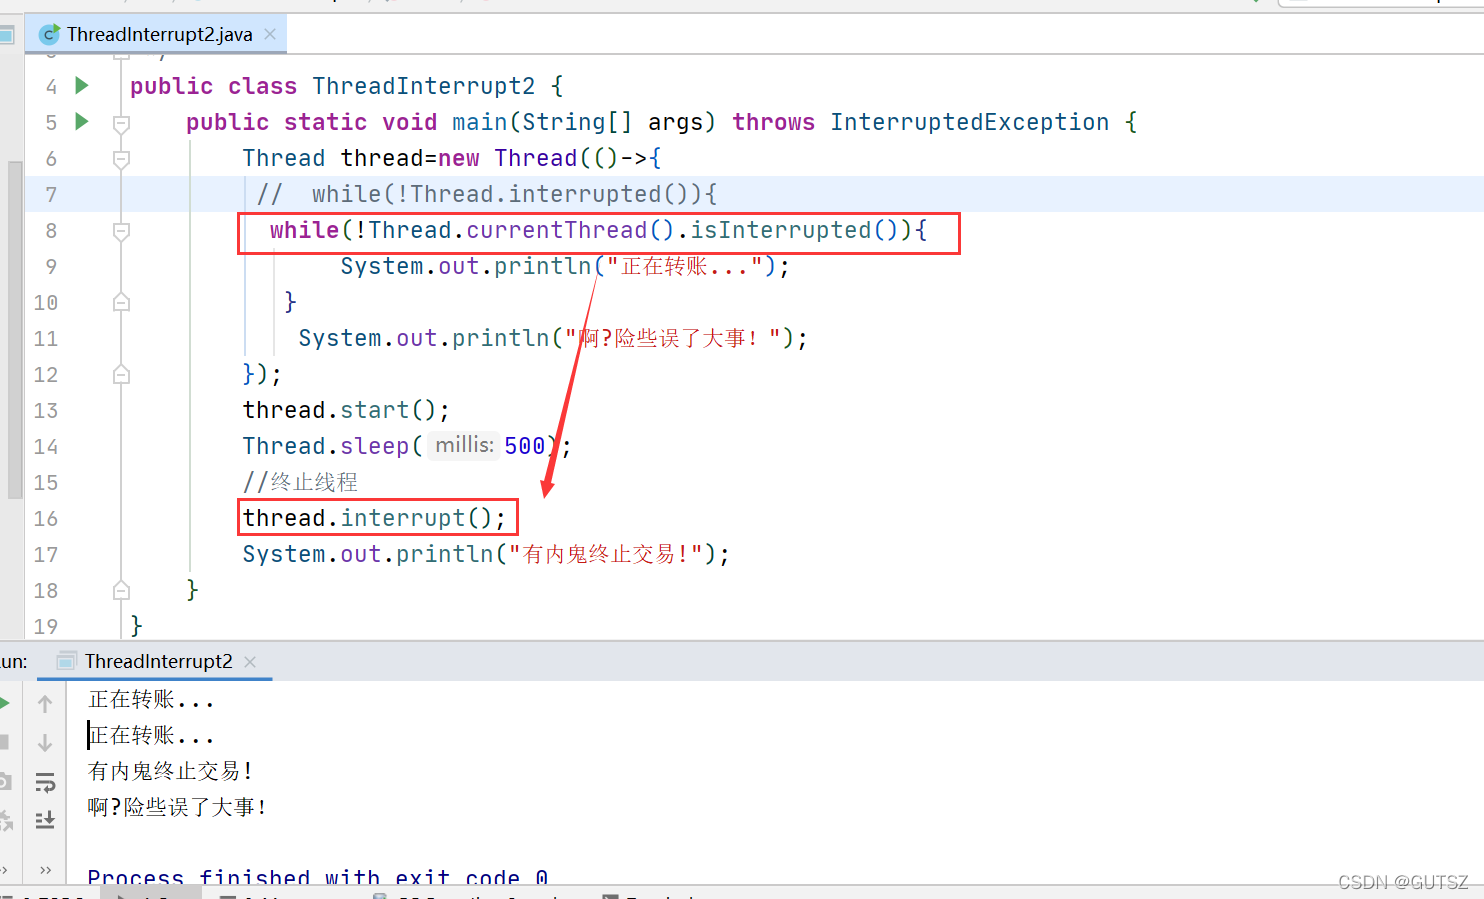The image size is (1484, 899).
Task: Click fold end marker on line 18
Action: [x=121, y=590]
